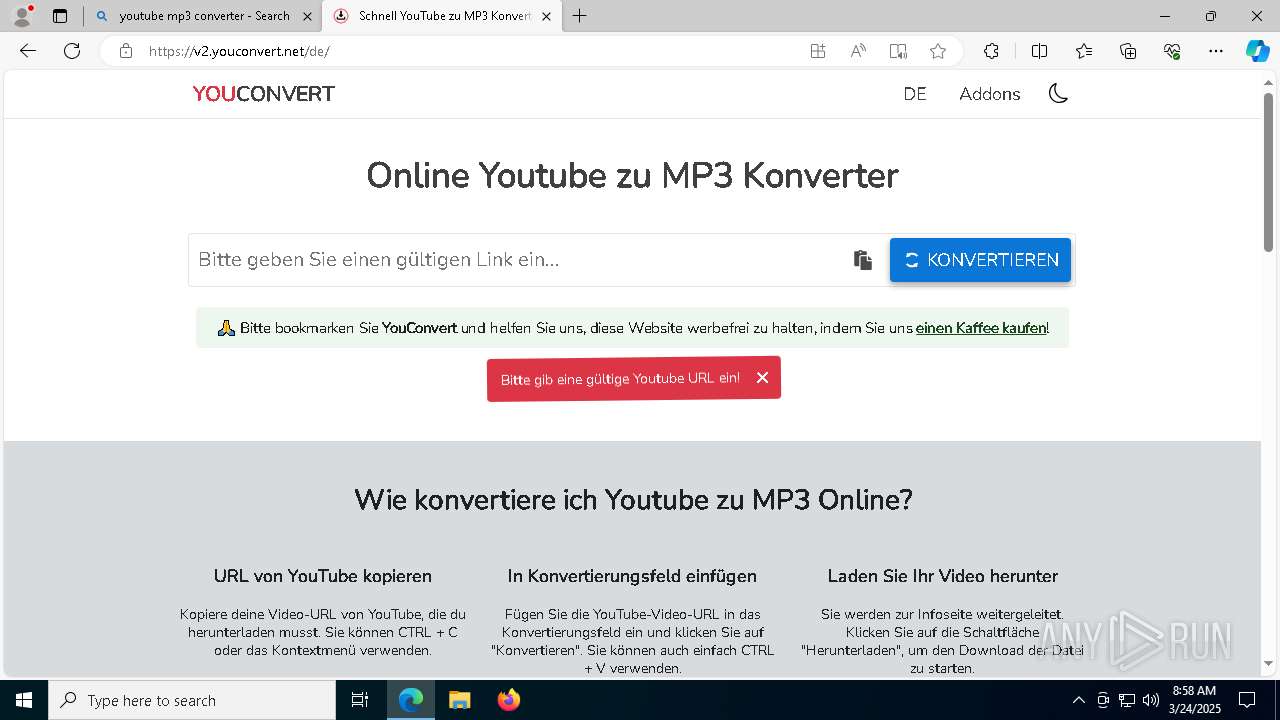Open Microsoft Edge taskbar icon
The width and height of the screenshot is (1280, 720).
411,700
